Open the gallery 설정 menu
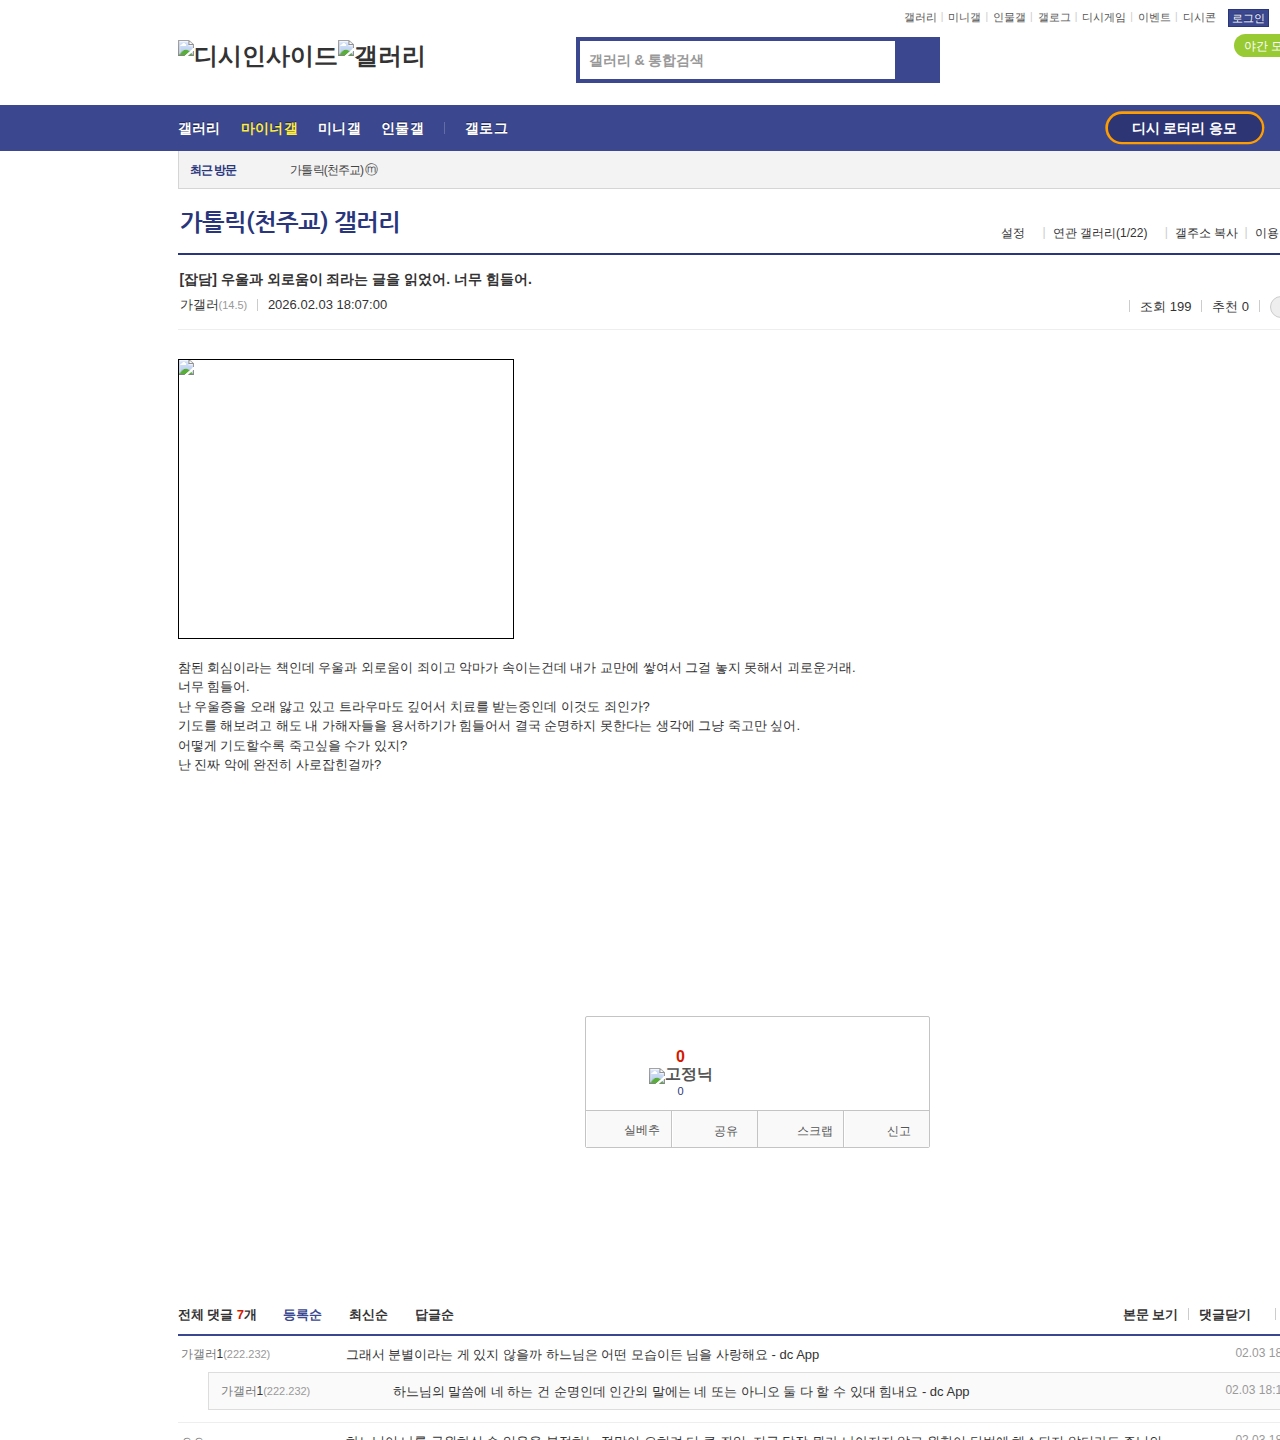This screenshot has height=1440, width=1280. [1013, 233]
